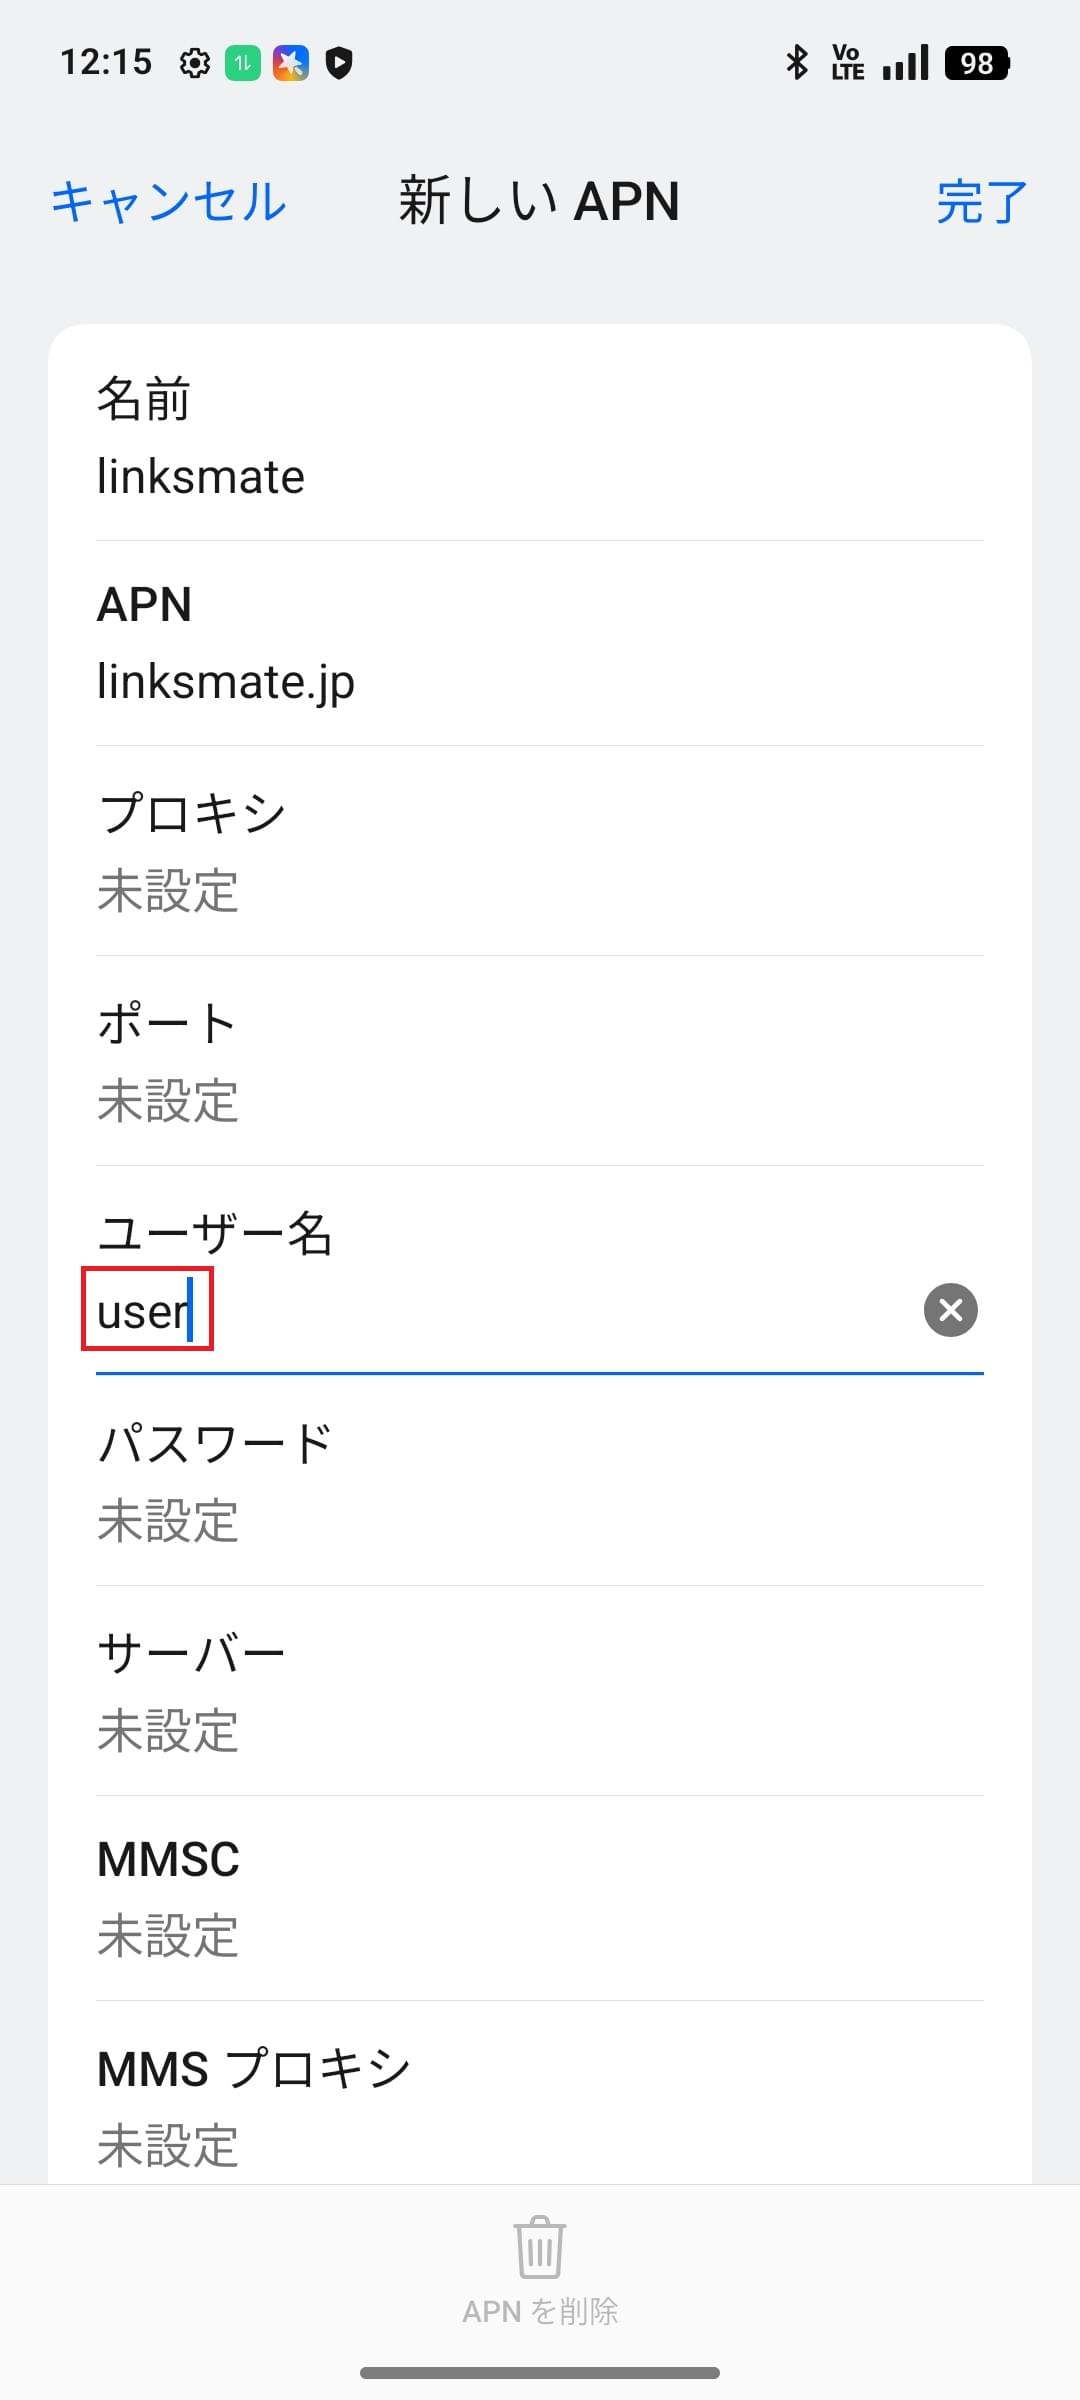Edit the サーバー field marked 未設定
This screenshot has height=2400, width=1080.
coord(540,1692)
